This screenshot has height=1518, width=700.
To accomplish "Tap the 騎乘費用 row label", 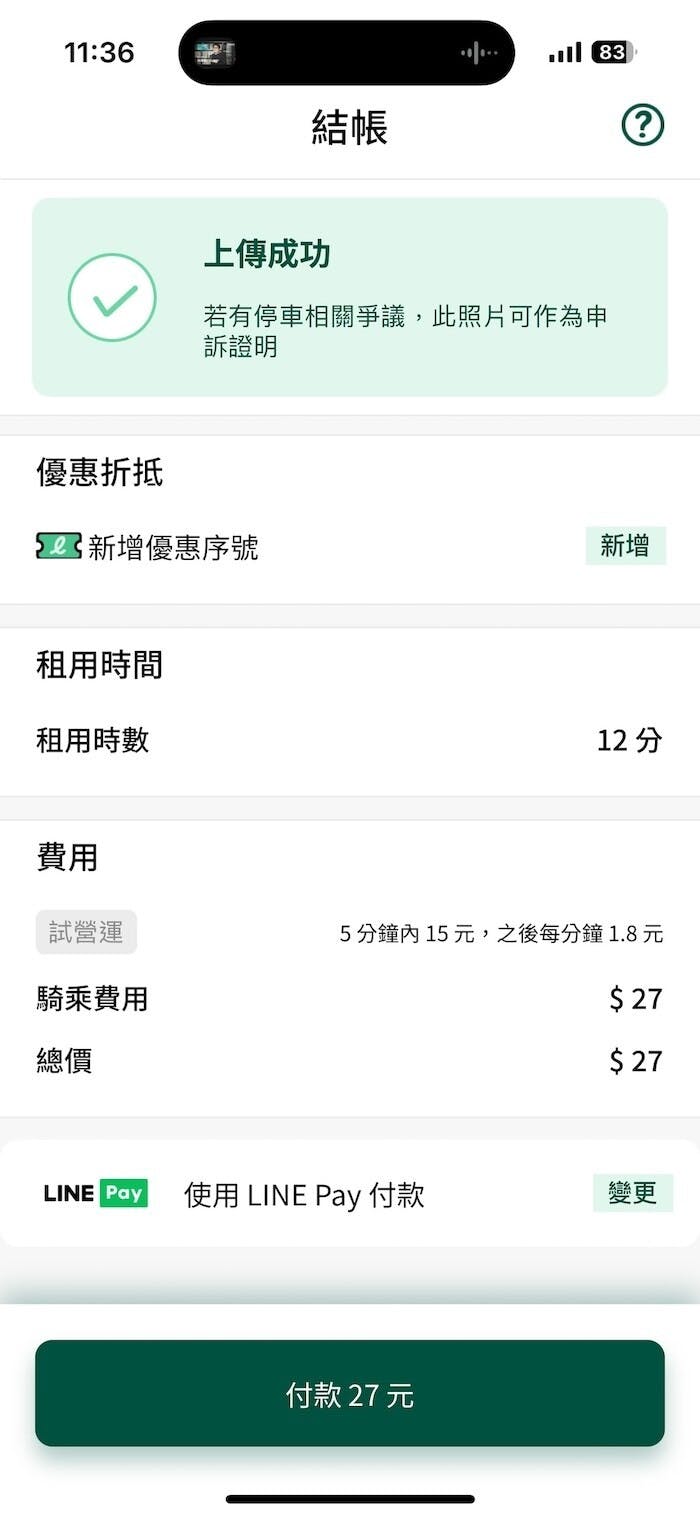I will (x=92, y=998).
